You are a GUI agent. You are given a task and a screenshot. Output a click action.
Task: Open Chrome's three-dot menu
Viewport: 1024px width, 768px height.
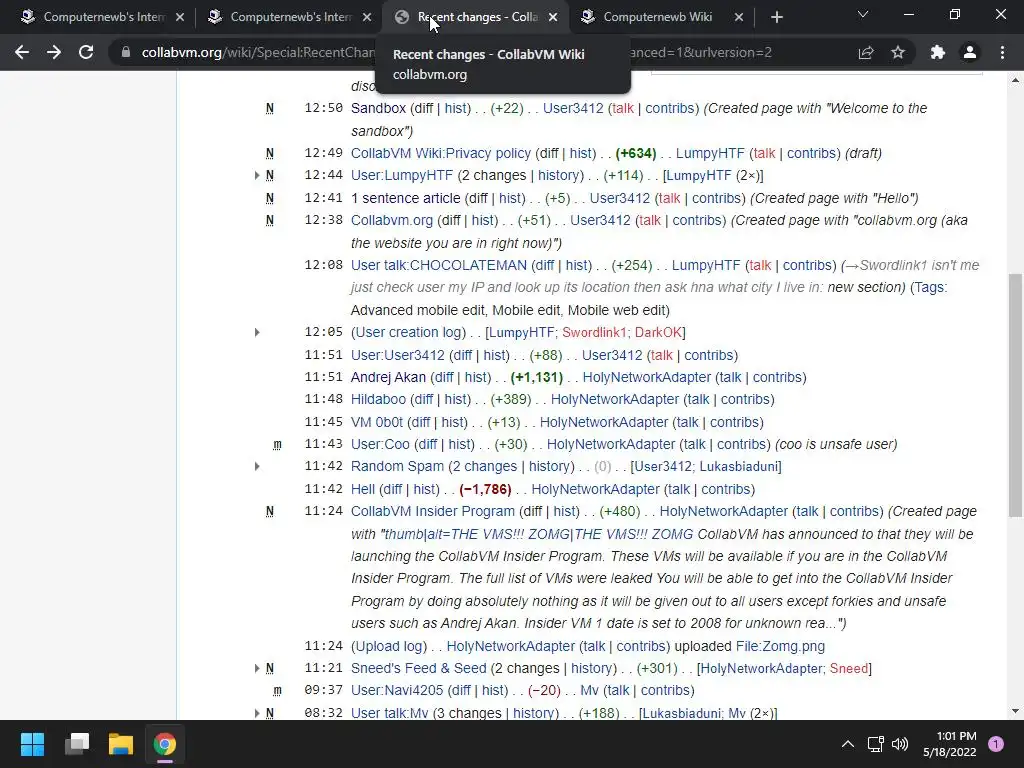click(1002, 52)
